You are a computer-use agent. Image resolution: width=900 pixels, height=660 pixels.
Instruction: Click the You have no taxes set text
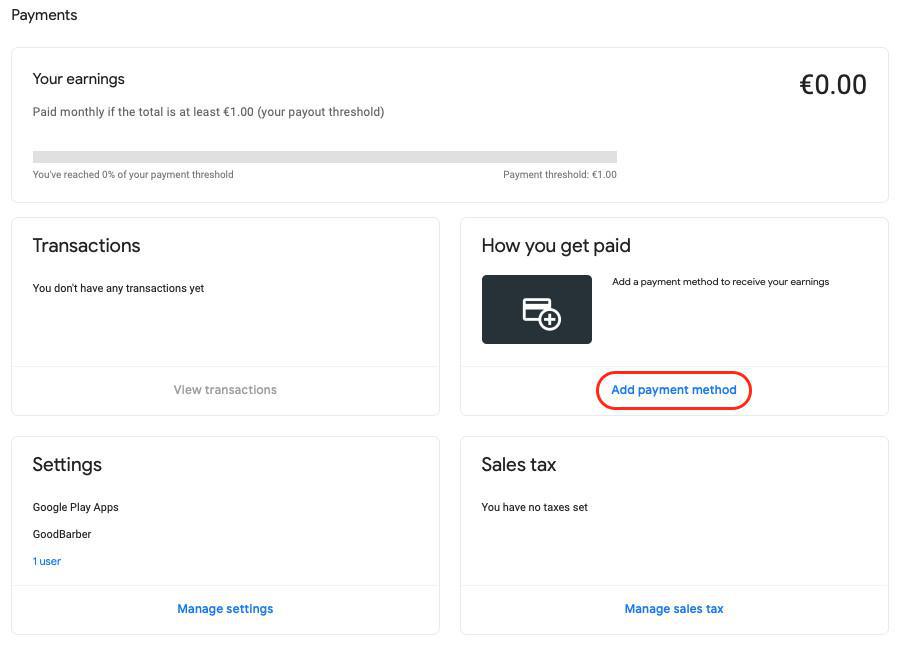pos(534,508)
